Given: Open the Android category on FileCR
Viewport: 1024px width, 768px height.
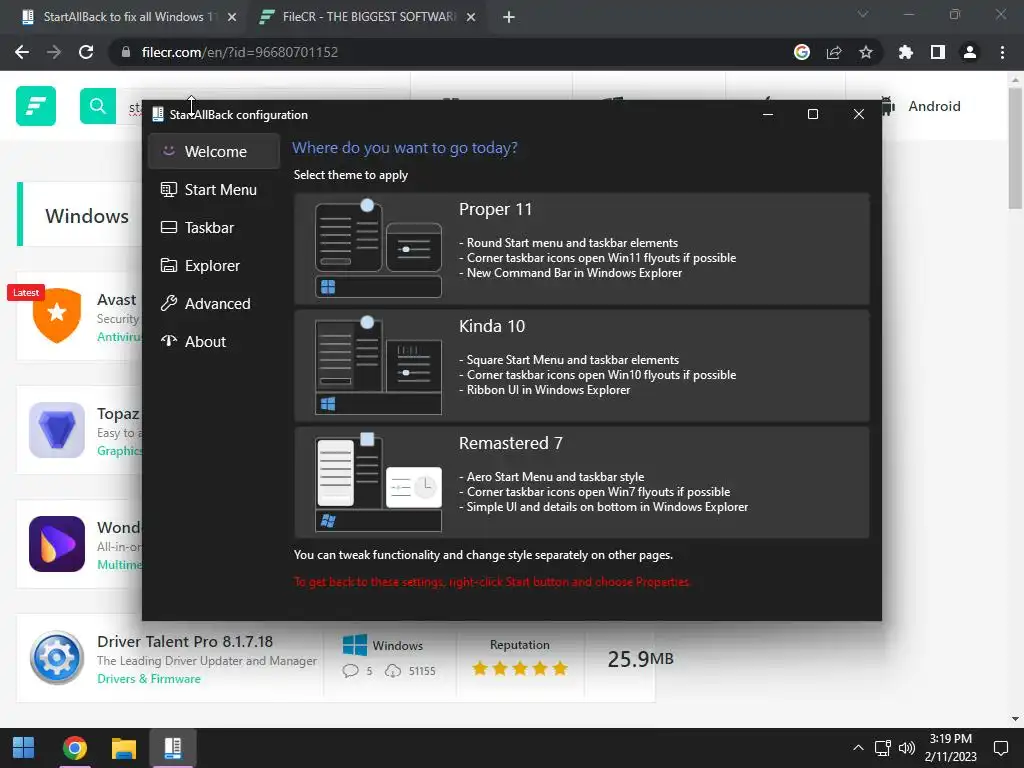Looking at the screenshot, I should pos(921,106).
